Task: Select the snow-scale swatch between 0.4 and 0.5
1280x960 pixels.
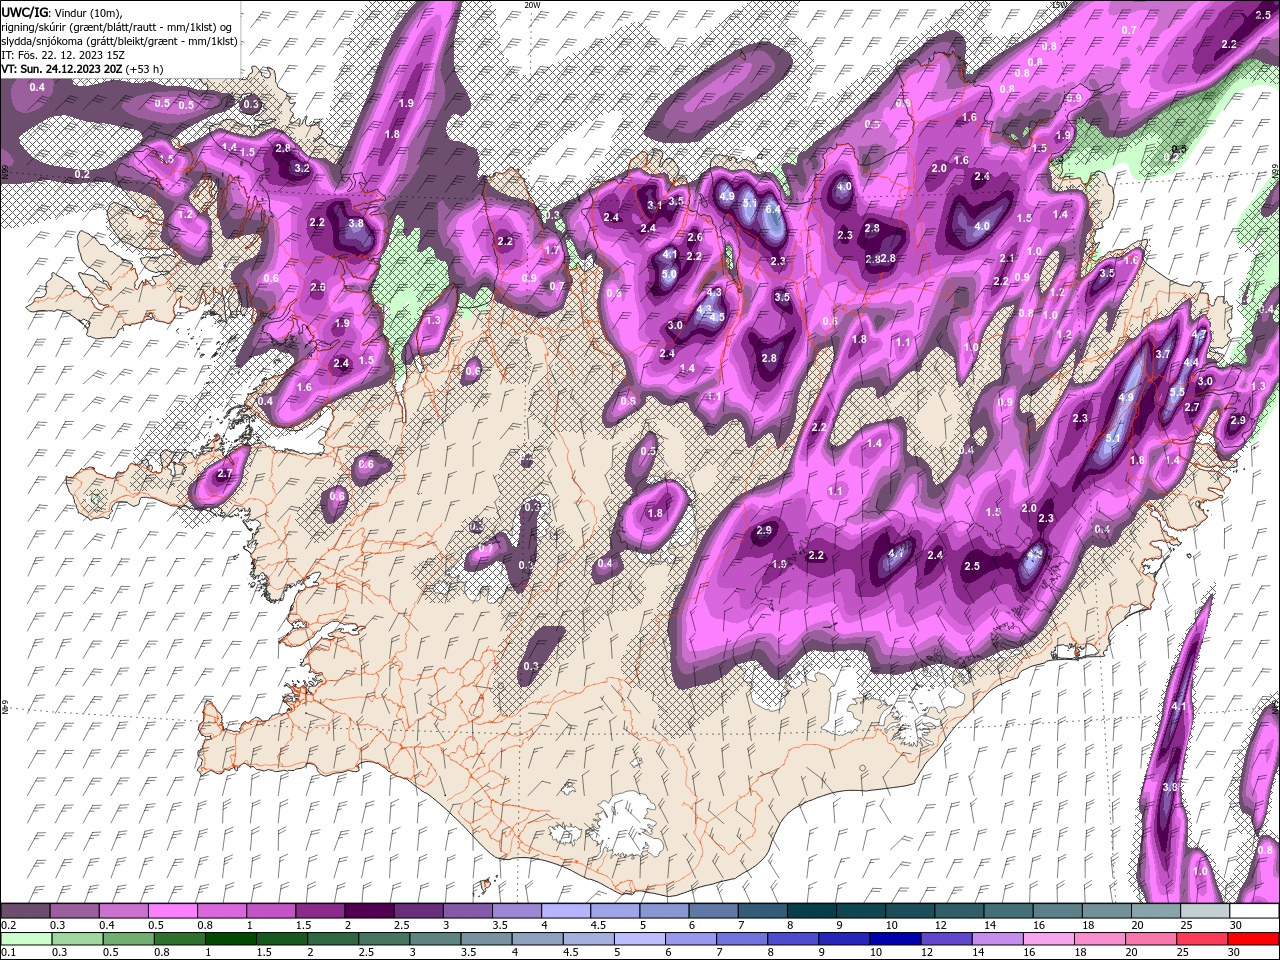Action: point(123,910)
